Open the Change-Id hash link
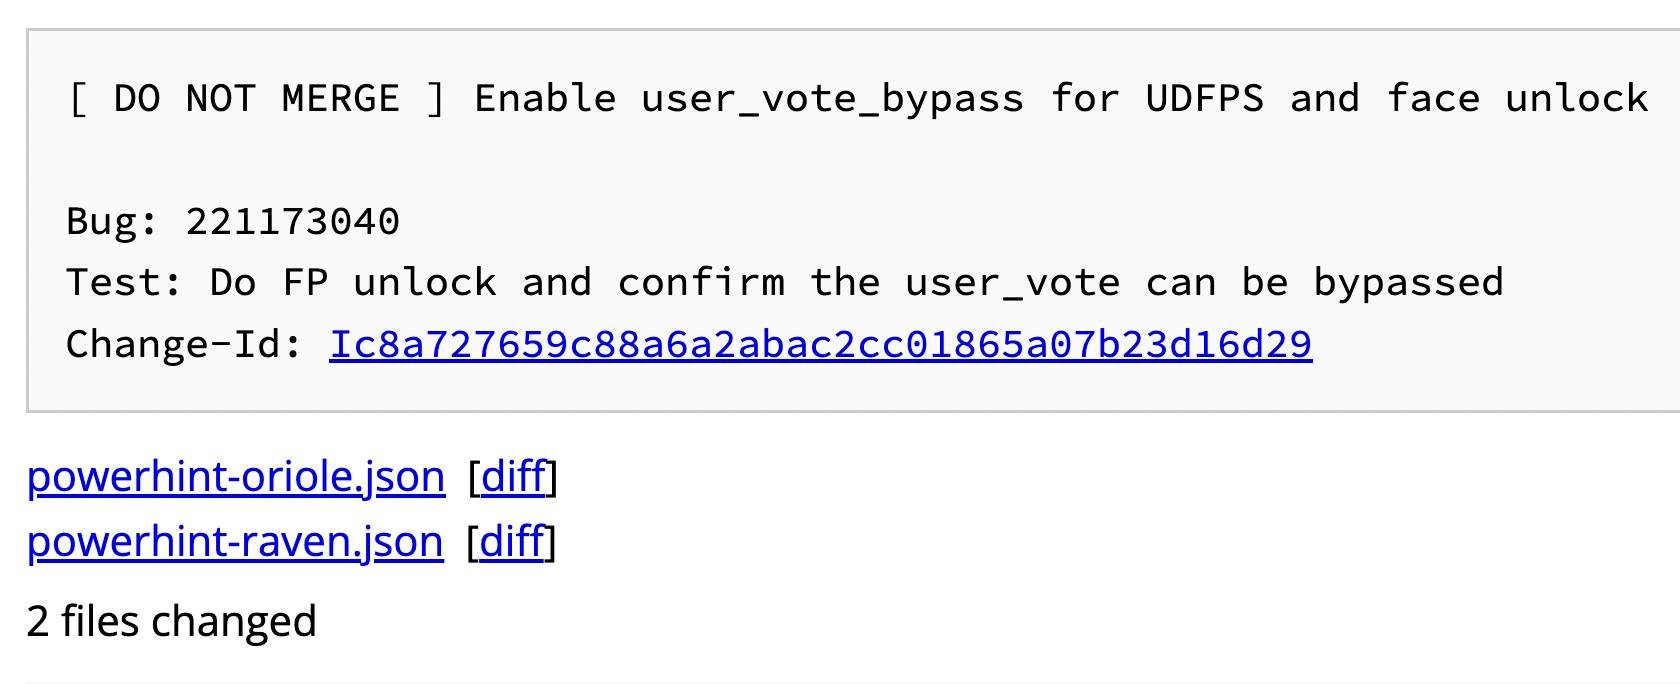 (820, 345)
